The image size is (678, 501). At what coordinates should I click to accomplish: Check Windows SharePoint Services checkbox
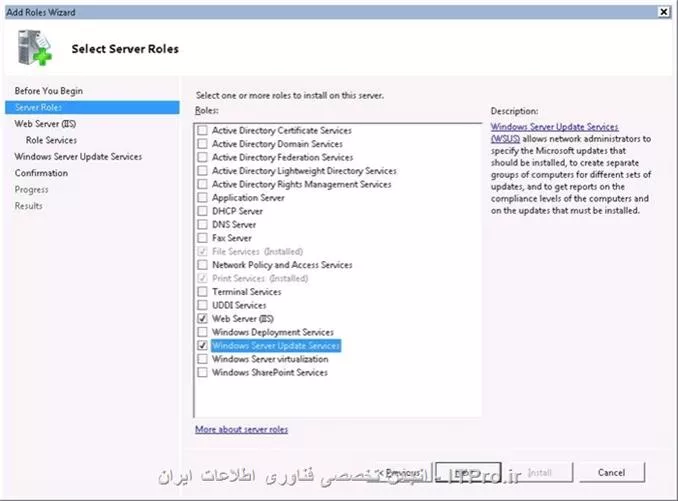pyautogui.click(x=202, y=372)
